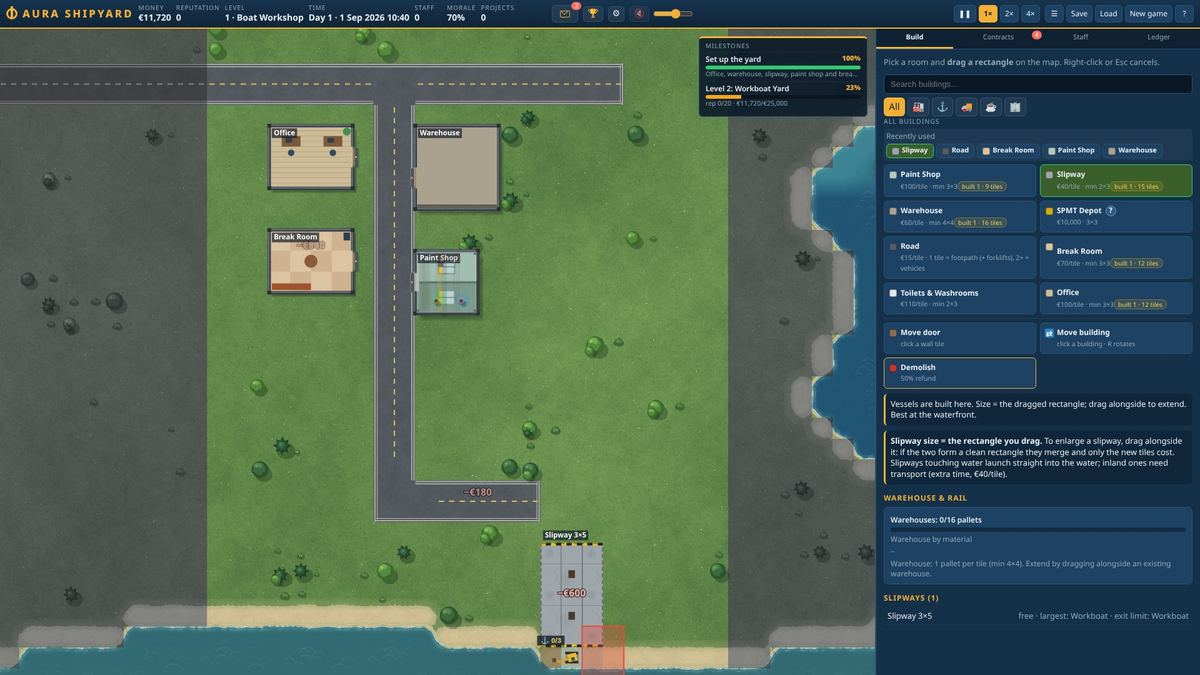This screenshot has height=675, width=1200.
Task: Filter buildings by office building icon
Action: (x=1014, y=107)
